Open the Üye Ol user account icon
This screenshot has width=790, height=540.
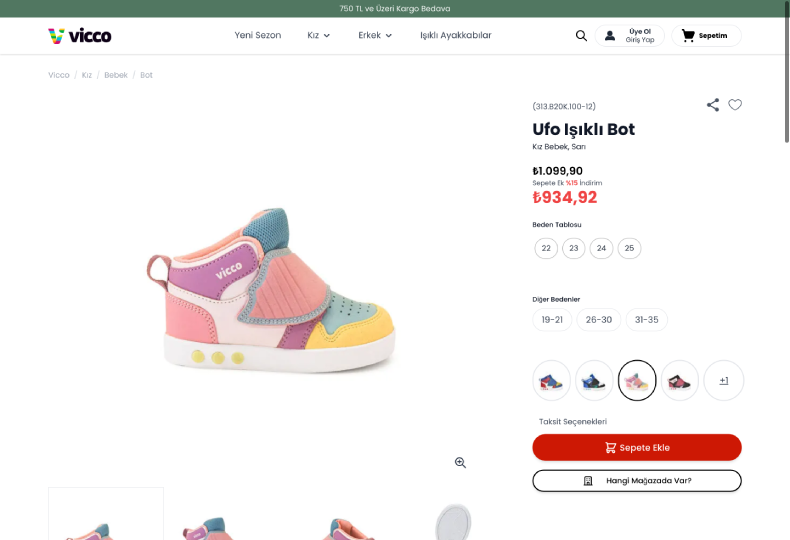pos(611,36)
